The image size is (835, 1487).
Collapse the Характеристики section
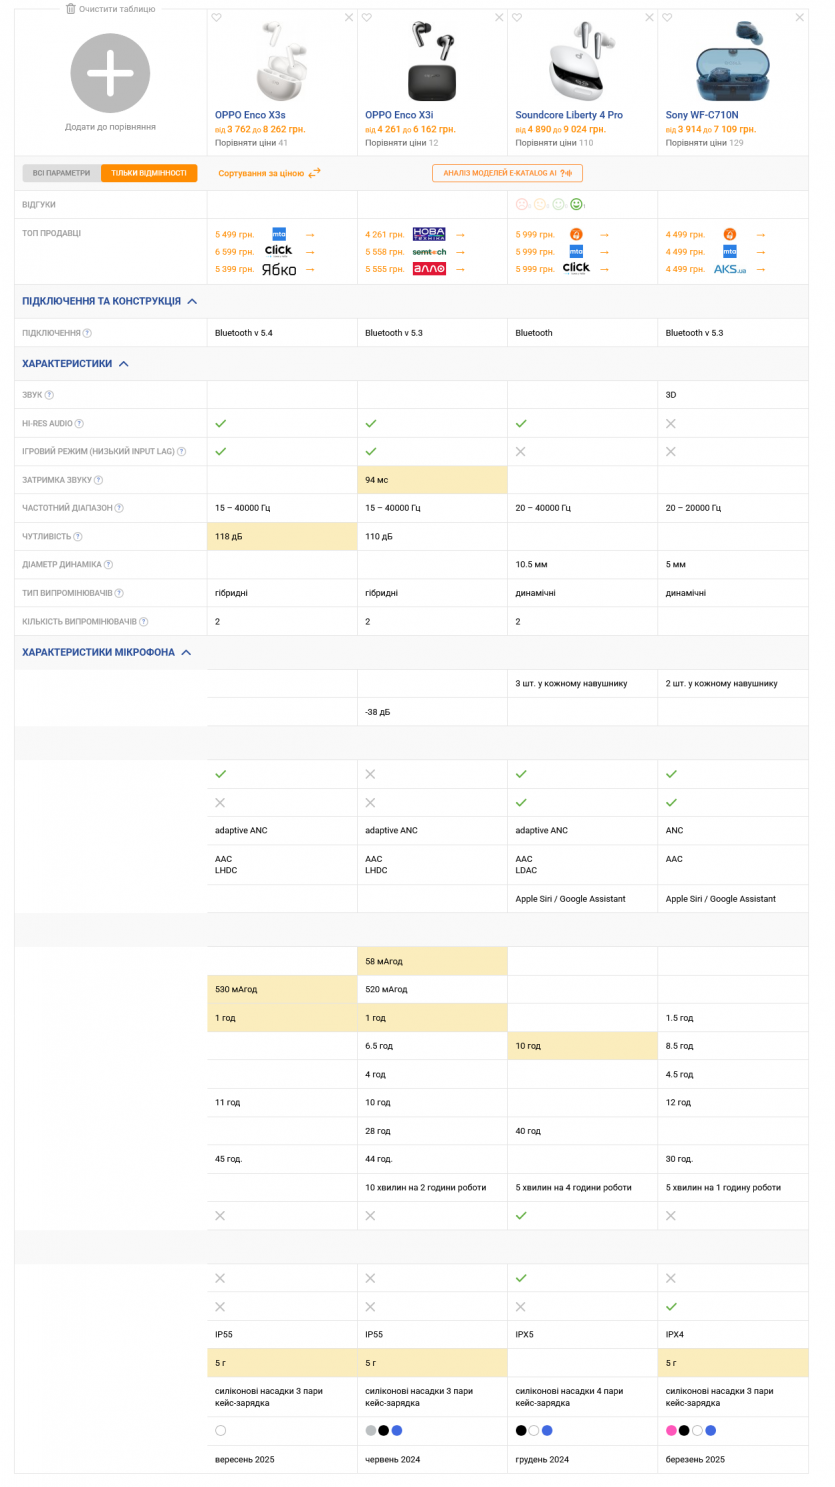pos(124,364)
